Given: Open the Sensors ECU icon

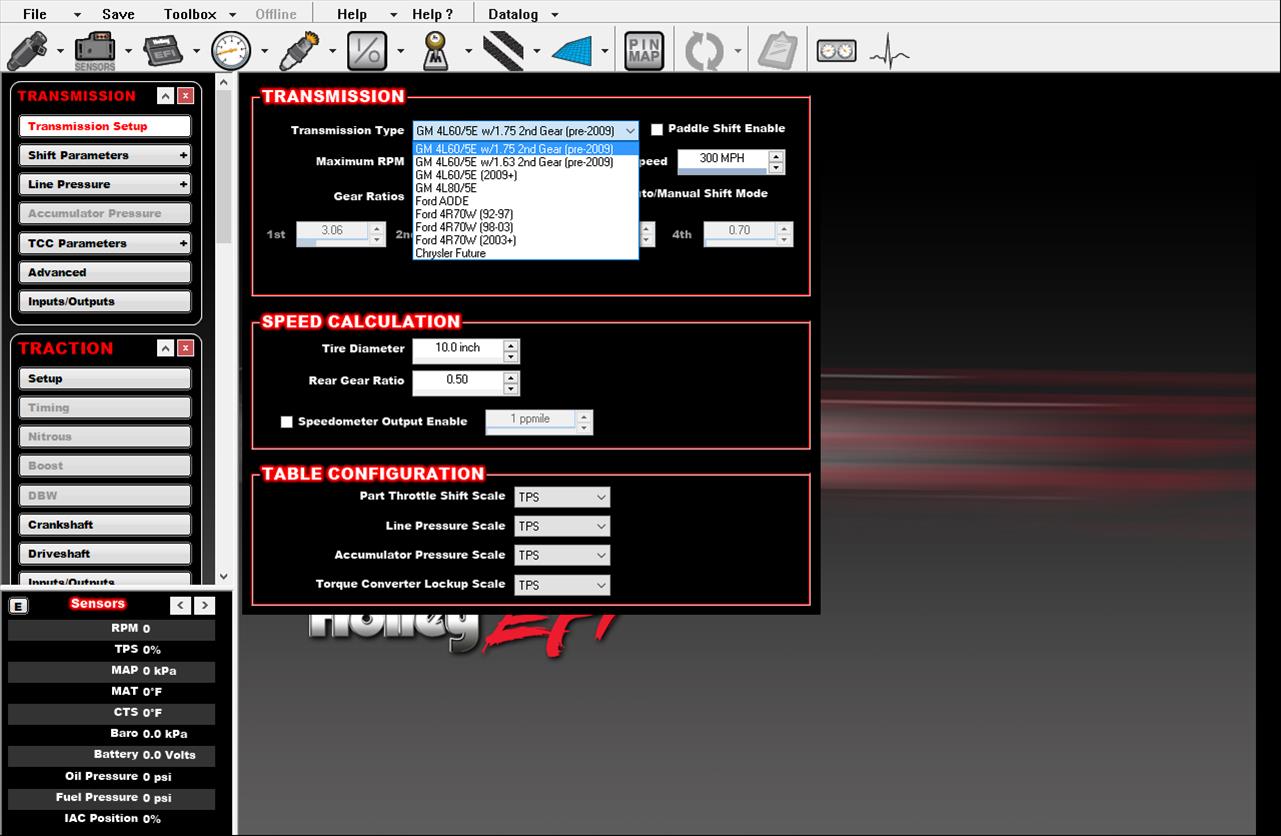Looking at the screenshot, I should coord(96,51).
